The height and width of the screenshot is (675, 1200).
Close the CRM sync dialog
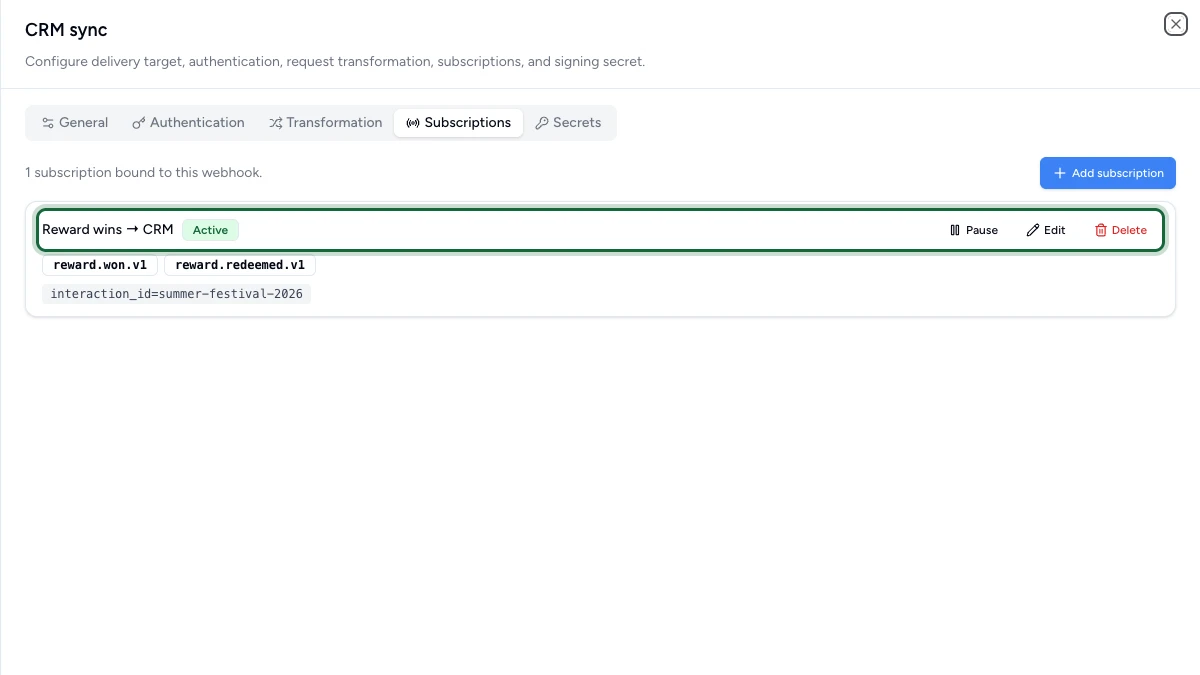1175,24
